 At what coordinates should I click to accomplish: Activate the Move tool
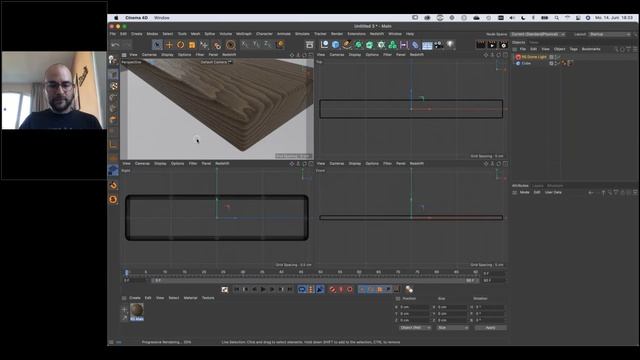169,45
